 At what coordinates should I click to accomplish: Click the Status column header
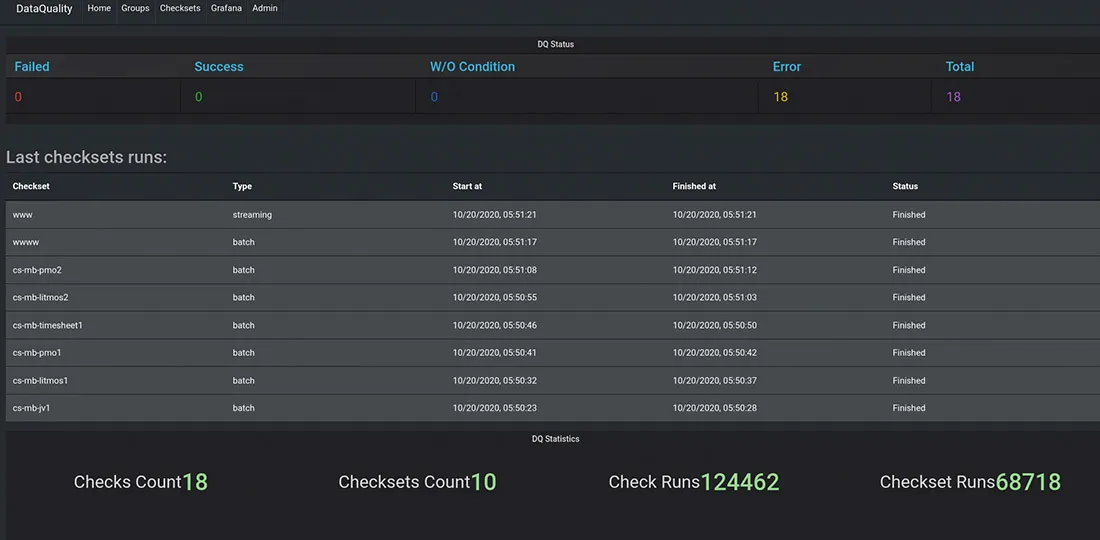(x=905, y=186)
